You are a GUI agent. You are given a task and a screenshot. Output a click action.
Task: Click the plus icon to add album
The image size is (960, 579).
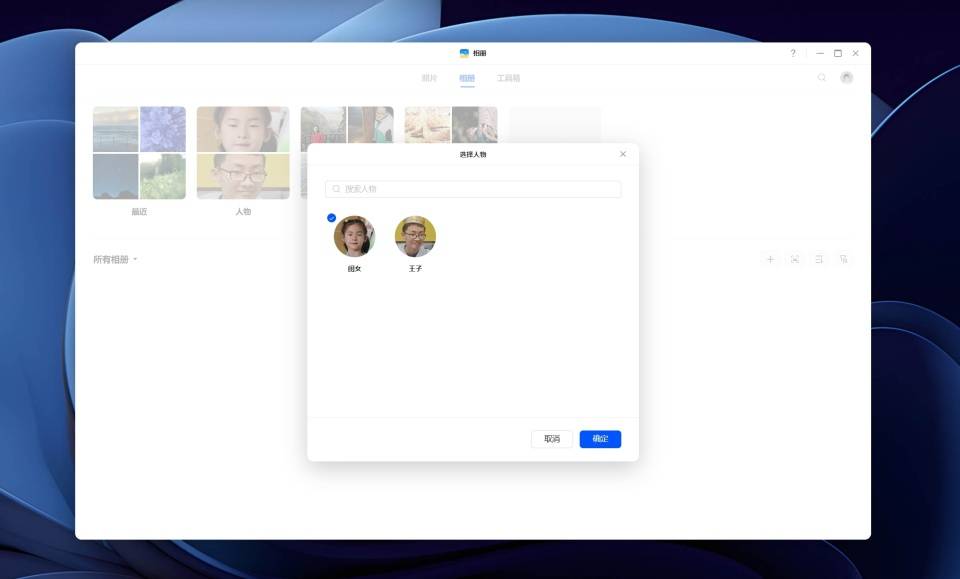pyautogui.click(x=770, y=260)
